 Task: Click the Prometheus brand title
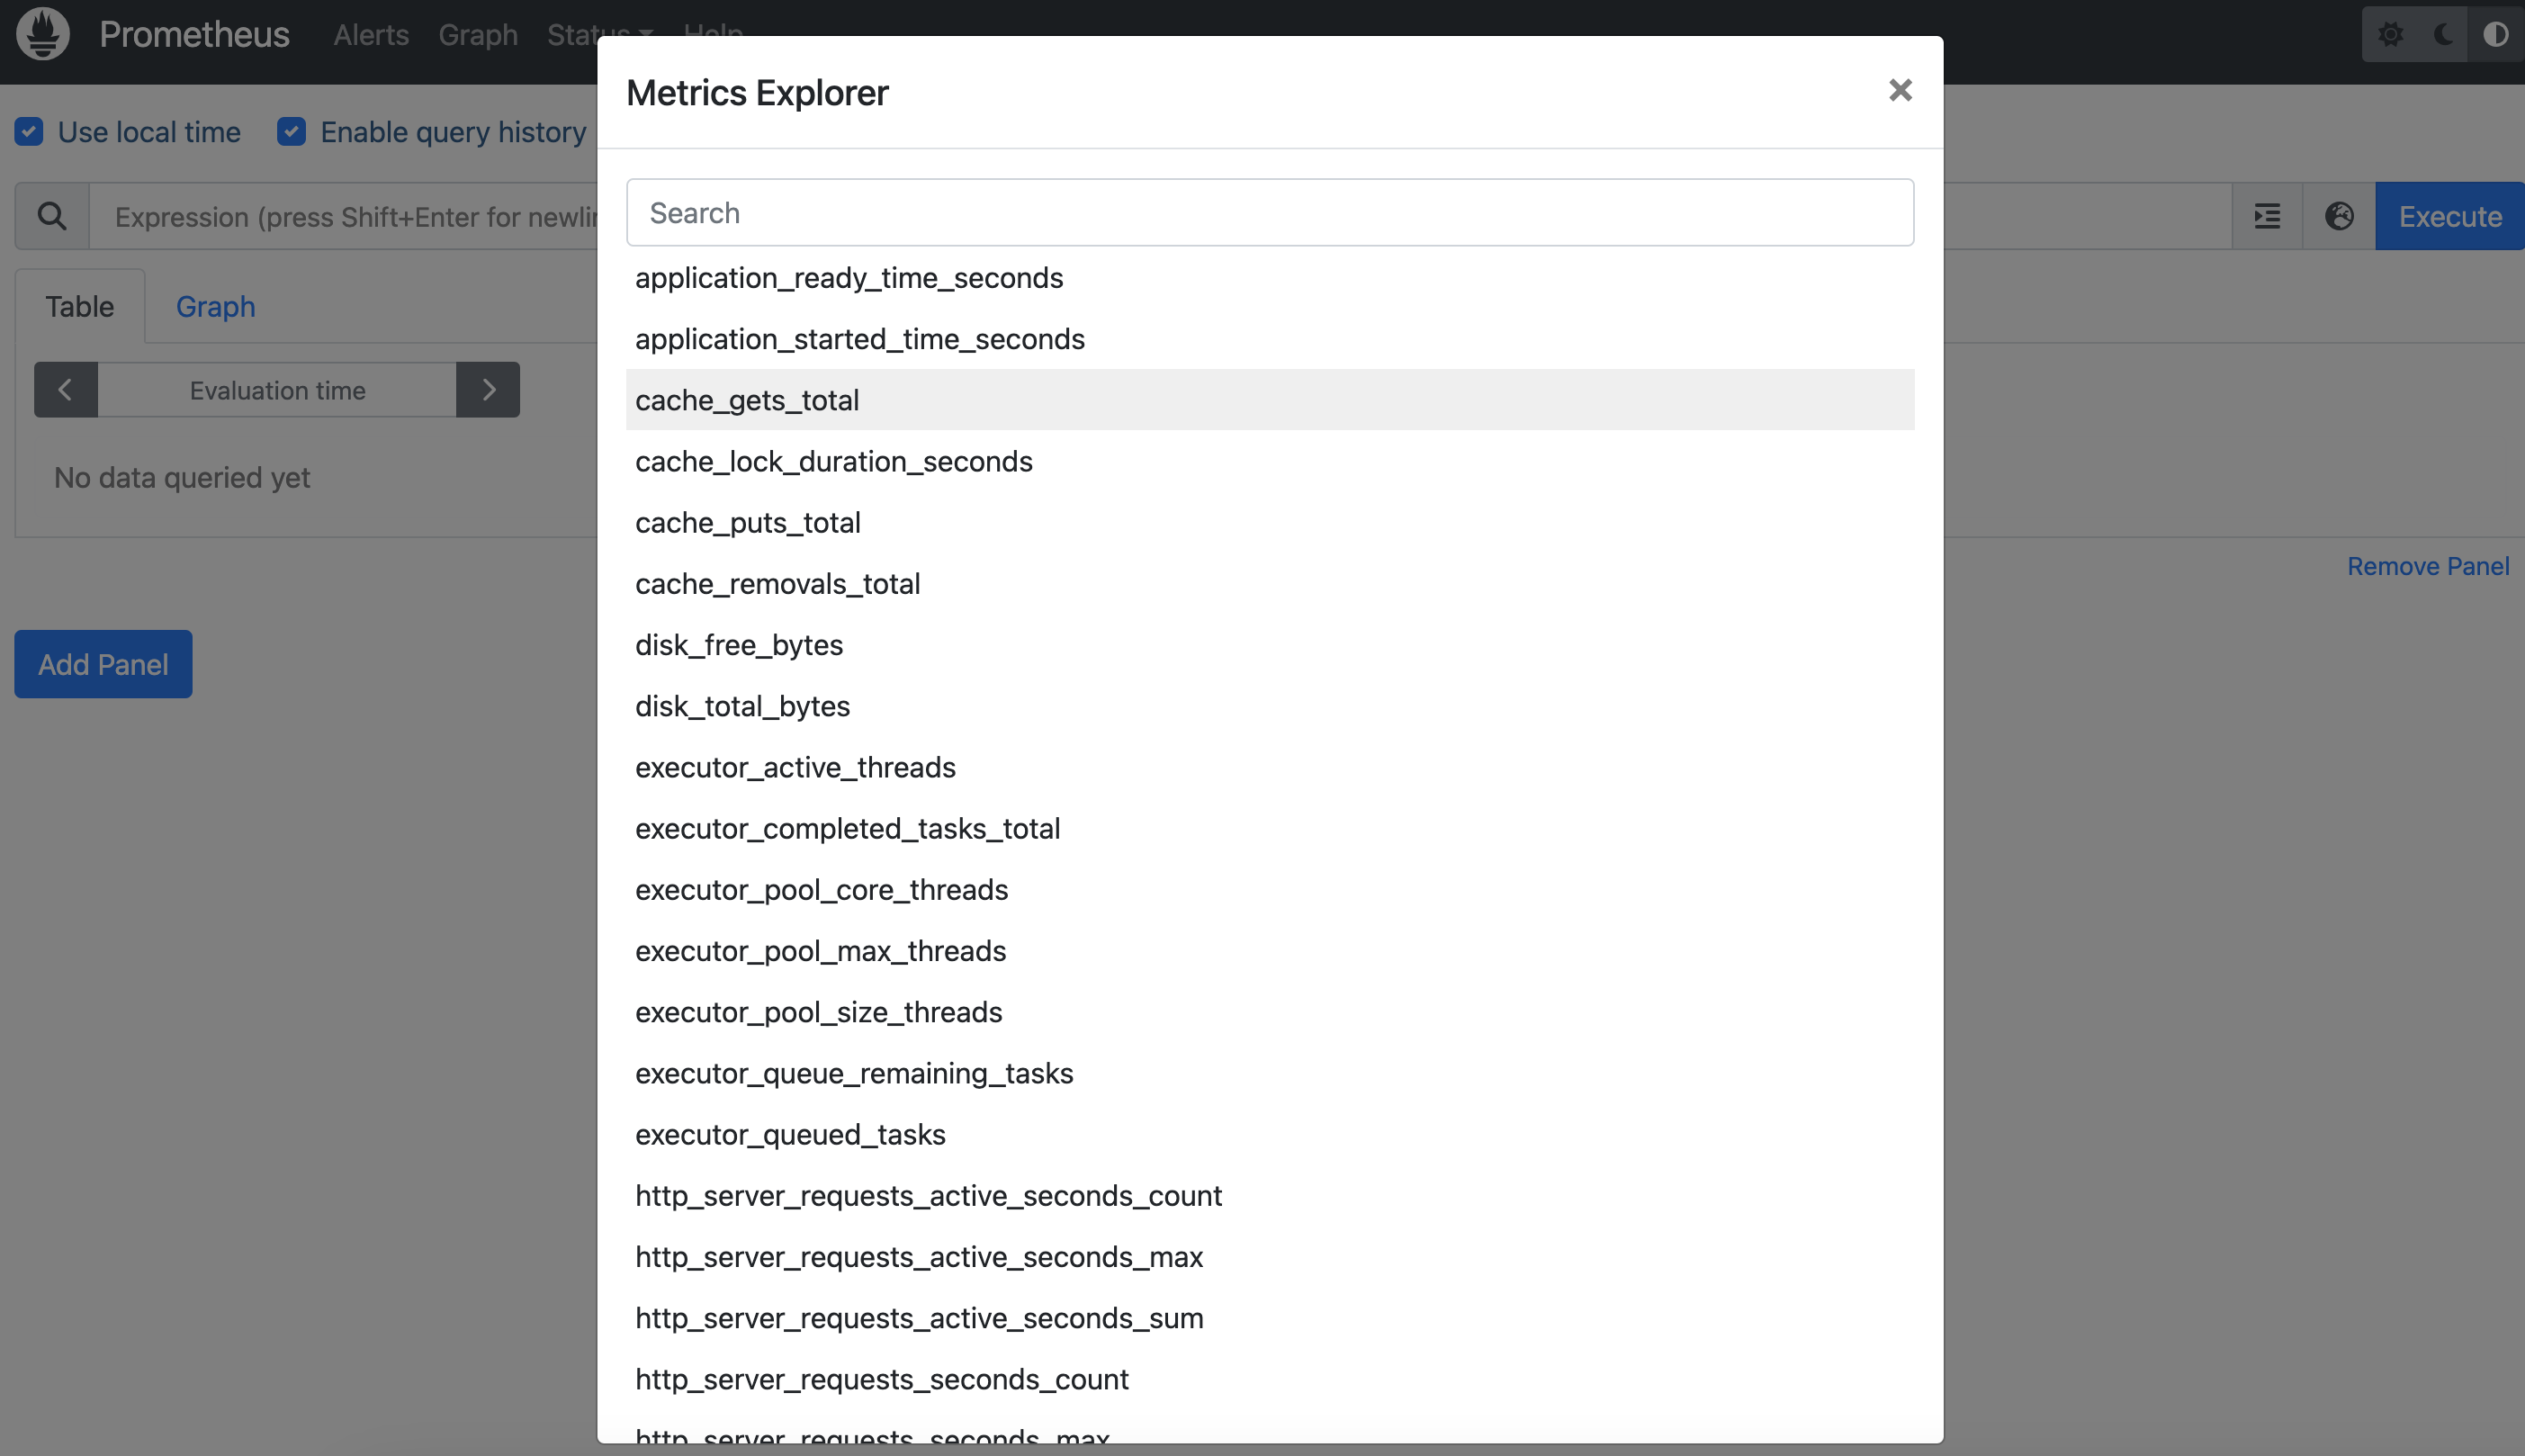pos(194,34)
